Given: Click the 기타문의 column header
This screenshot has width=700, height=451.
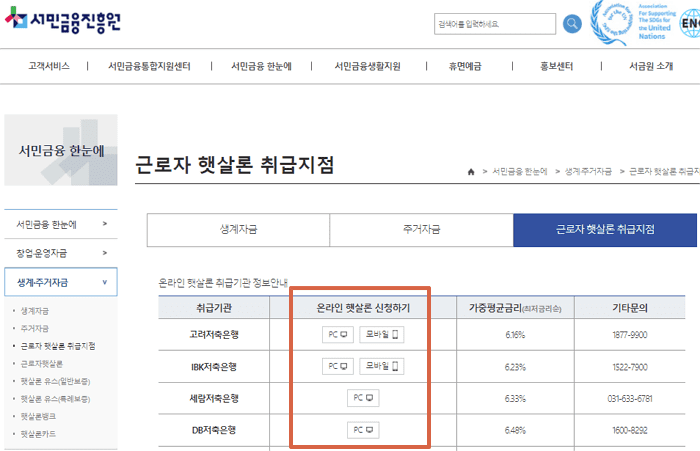Looking at the screenshot, I should pos(630,308).
